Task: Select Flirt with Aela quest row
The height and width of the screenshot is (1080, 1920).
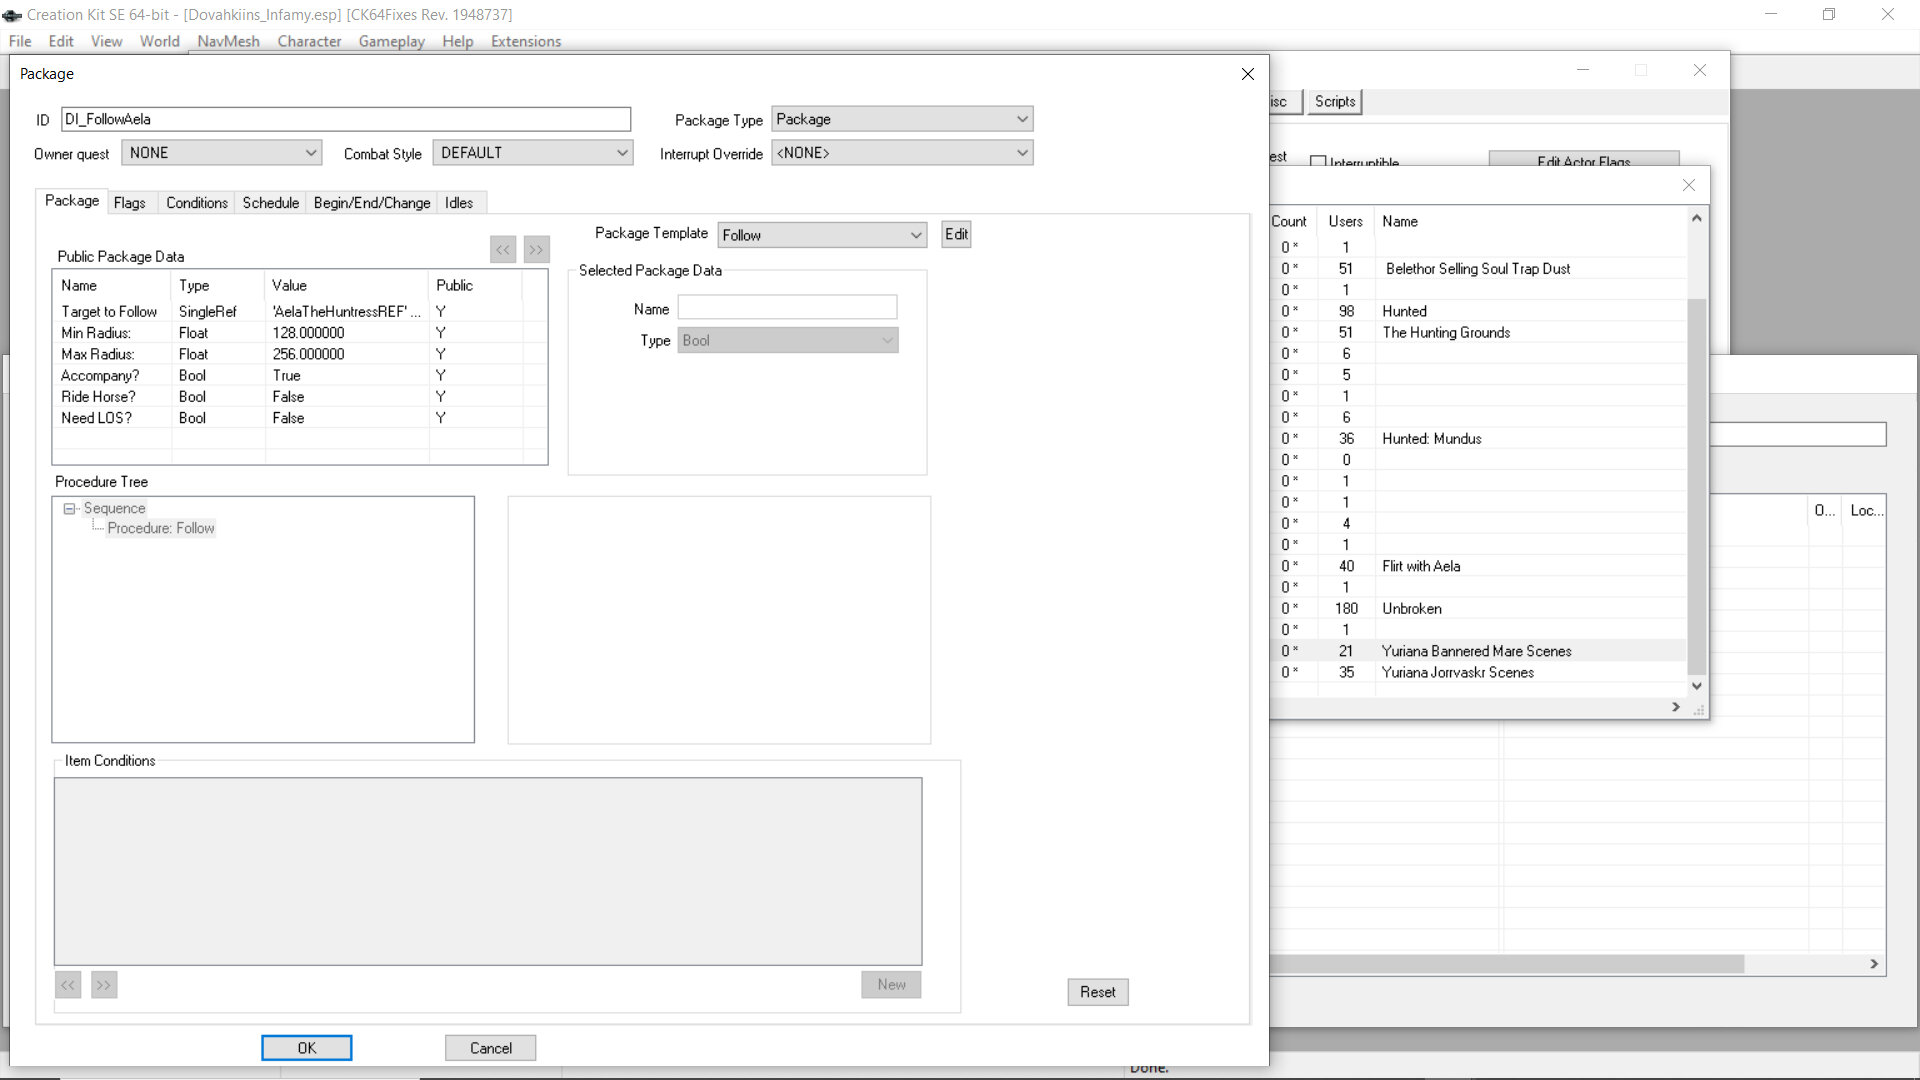Action: (1478, 566)
